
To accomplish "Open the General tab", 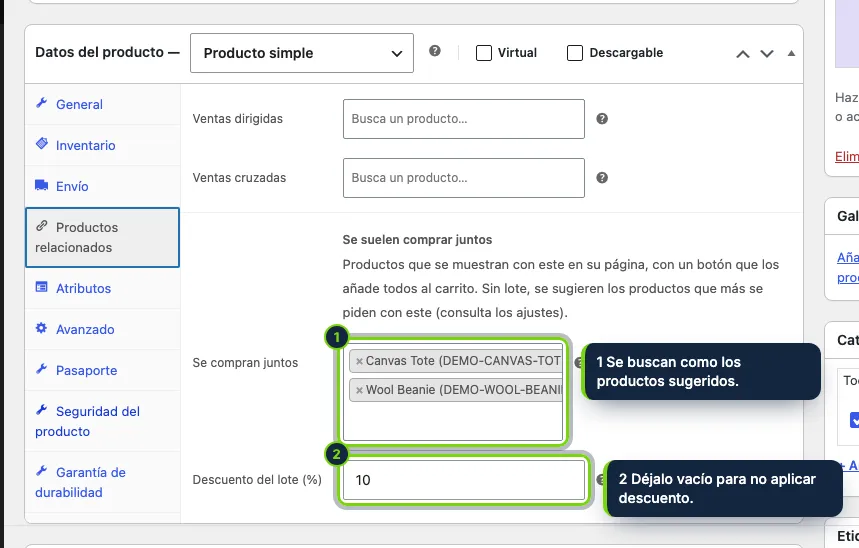I will [102, 104].
